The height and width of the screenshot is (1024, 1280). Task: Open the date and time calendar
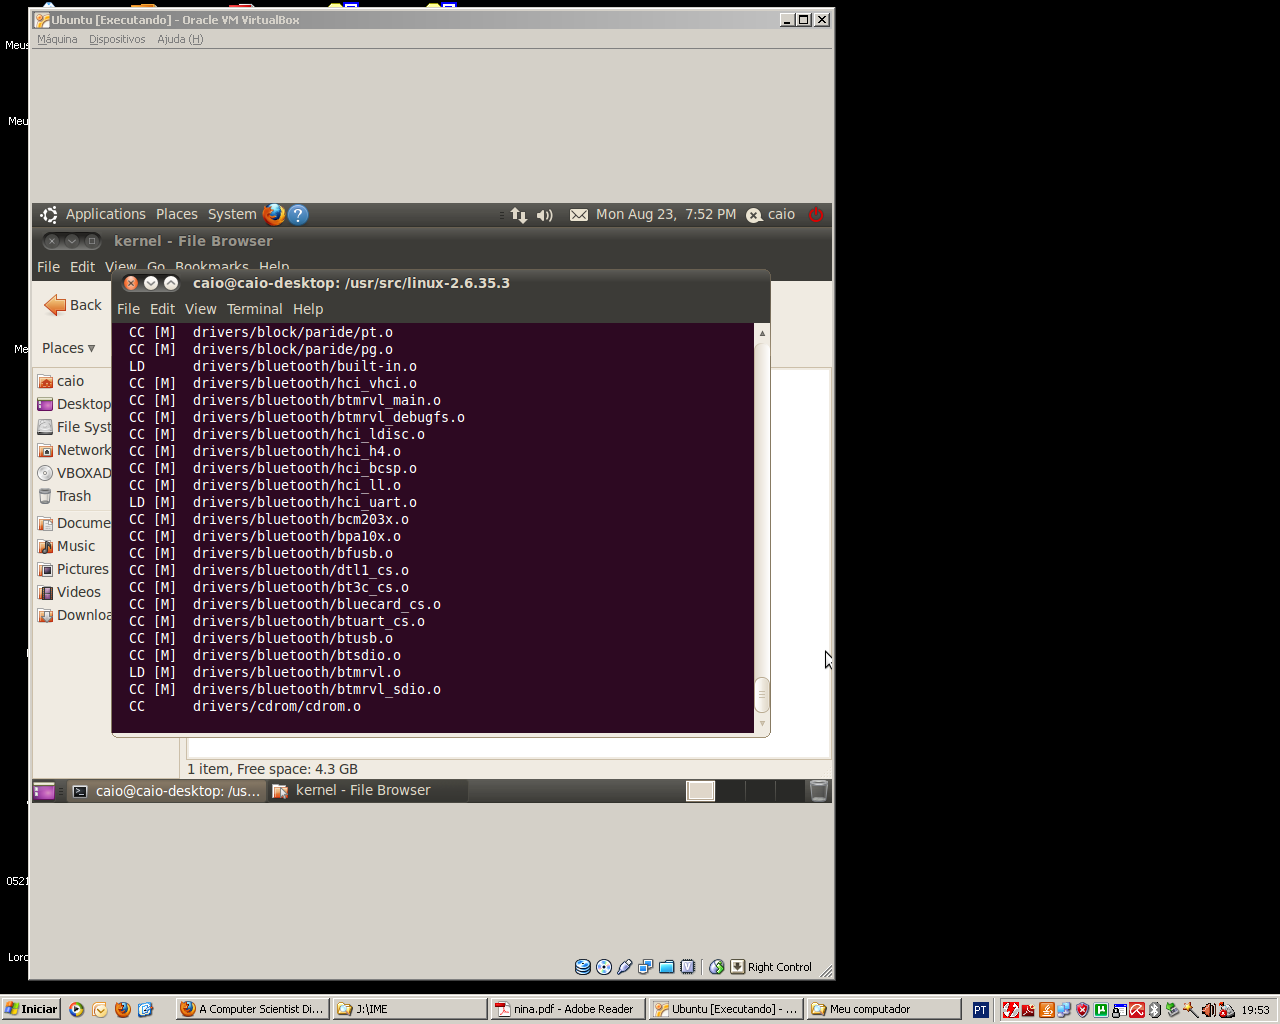(665, 214)
